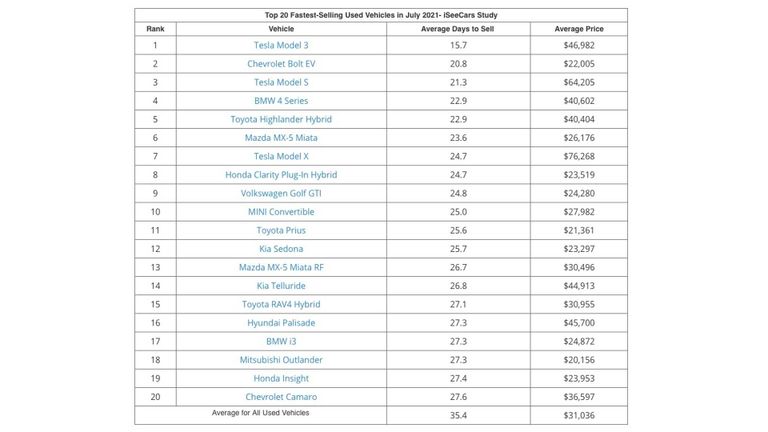Open the Honda Insight link
This screenshot has width=768, height=432.
(x=281, y=378)
